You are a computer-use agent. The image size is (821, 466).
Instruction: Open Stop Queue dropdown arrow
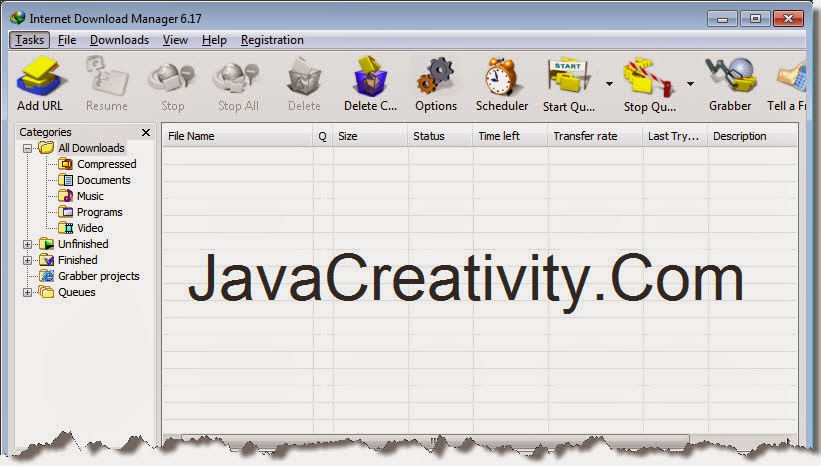click(691, 84)
